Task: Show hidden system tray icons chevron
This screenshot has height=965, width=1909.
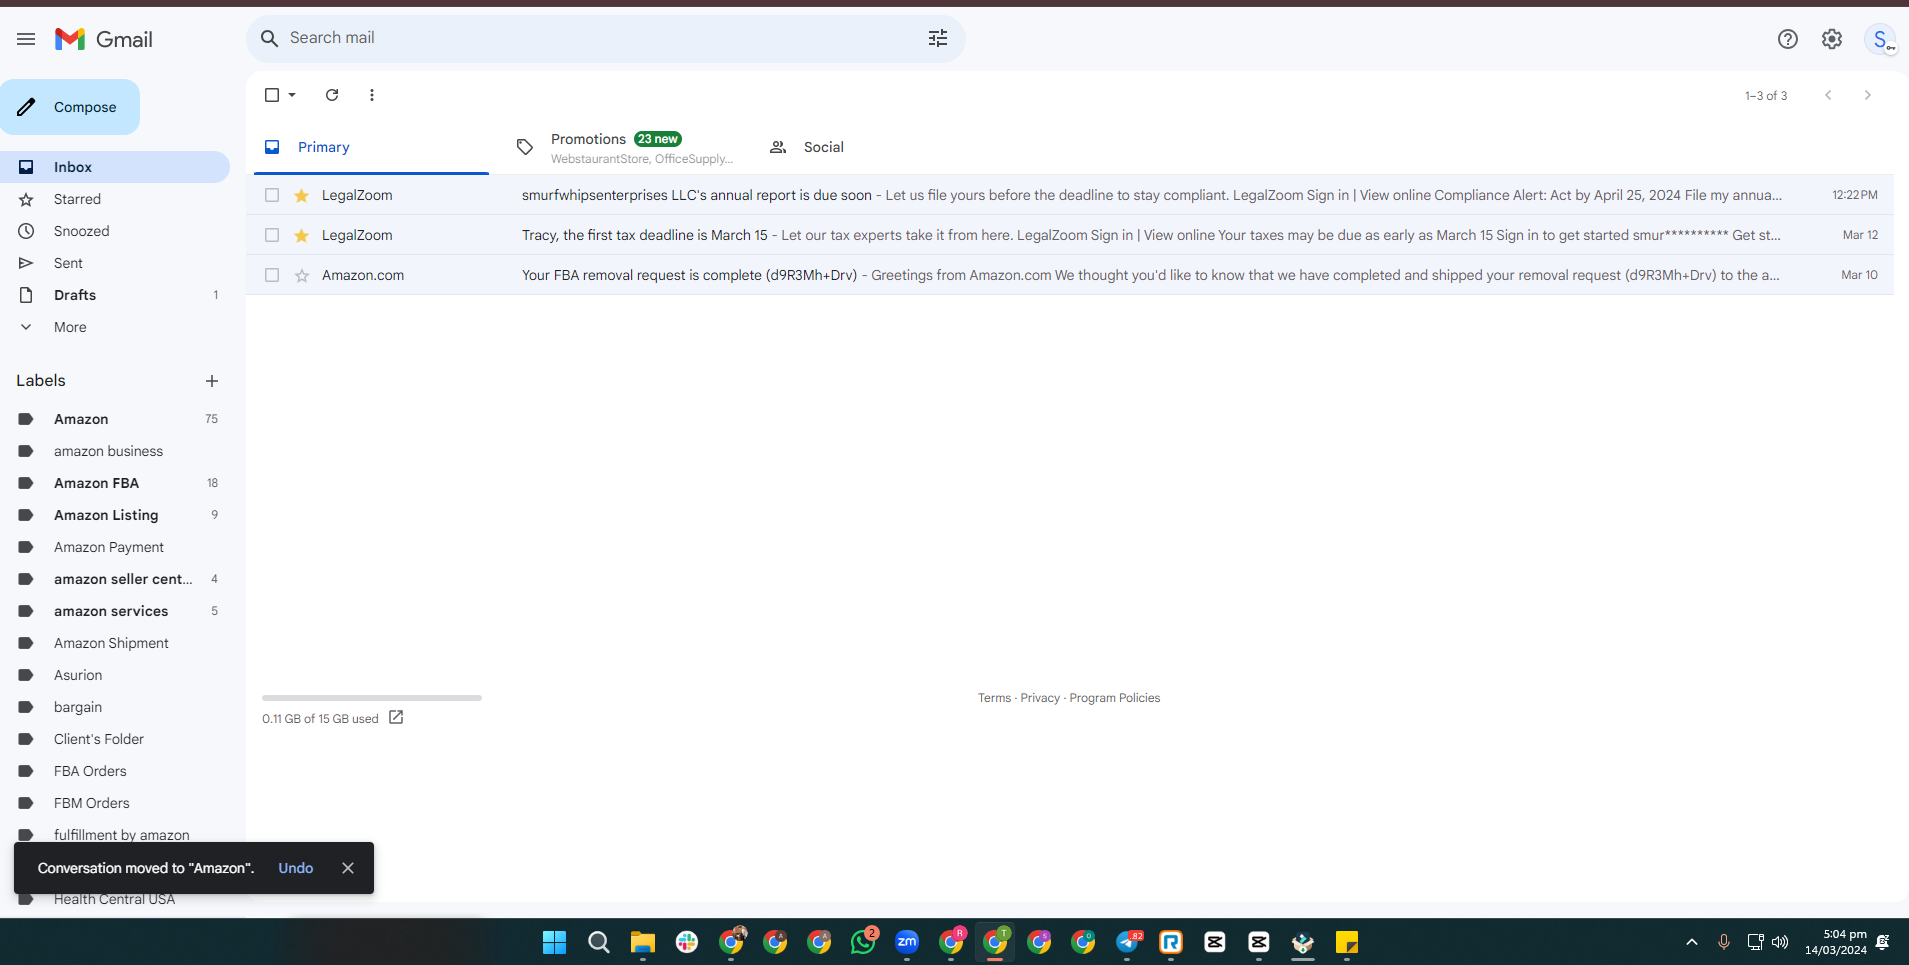Action: [1692, 942]
